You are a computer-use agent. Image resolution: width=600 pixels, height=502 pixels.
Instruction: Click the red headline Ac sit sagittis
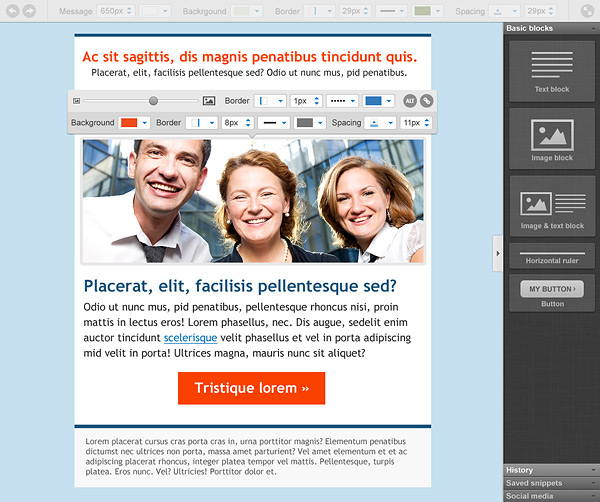(249, 57)
